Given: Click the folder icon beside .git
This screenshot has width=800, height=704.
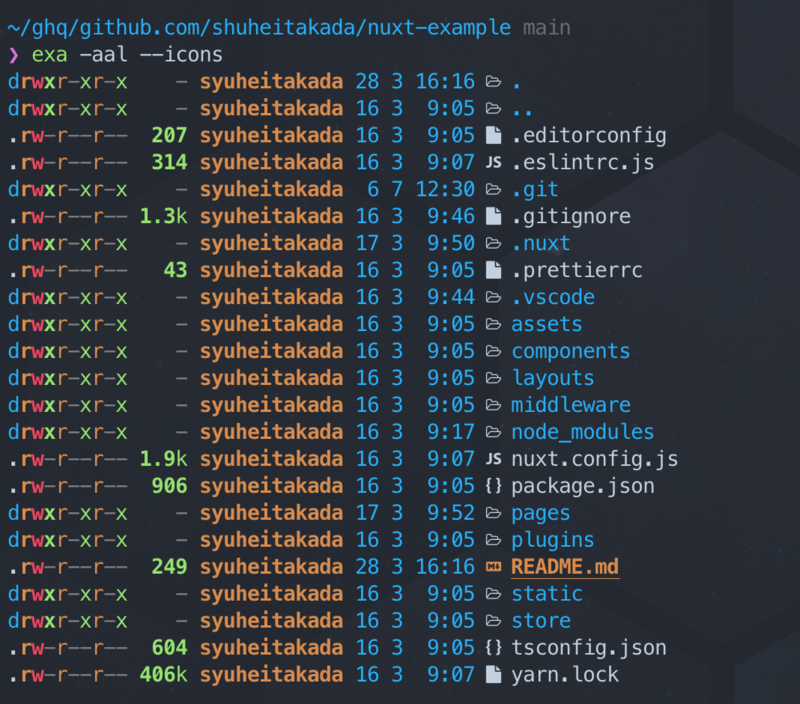Looking at the screenshot, I should click(493, 190).
